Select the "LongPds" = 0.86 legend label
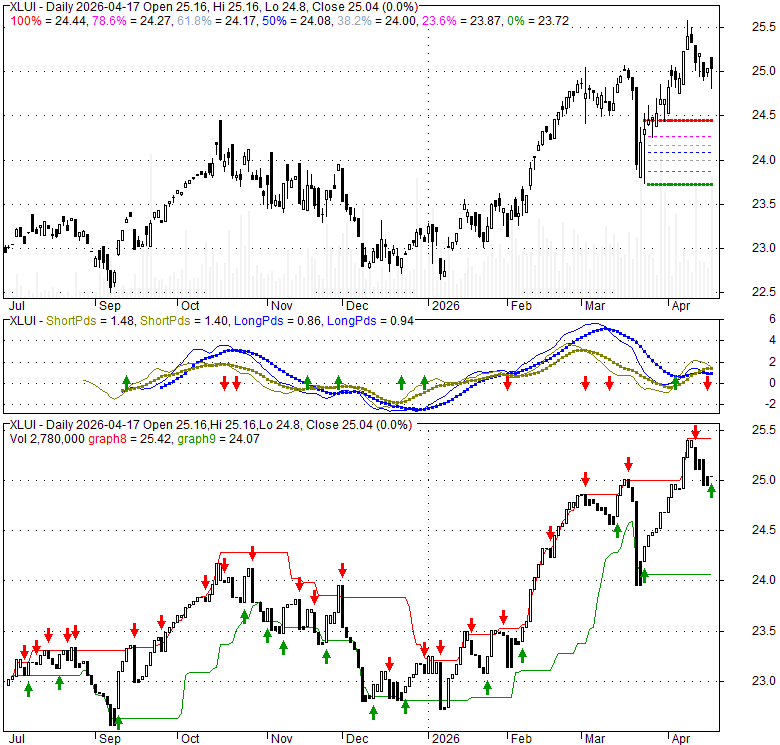This screenshot has width=780, height=745. click(x=259, y=321)
